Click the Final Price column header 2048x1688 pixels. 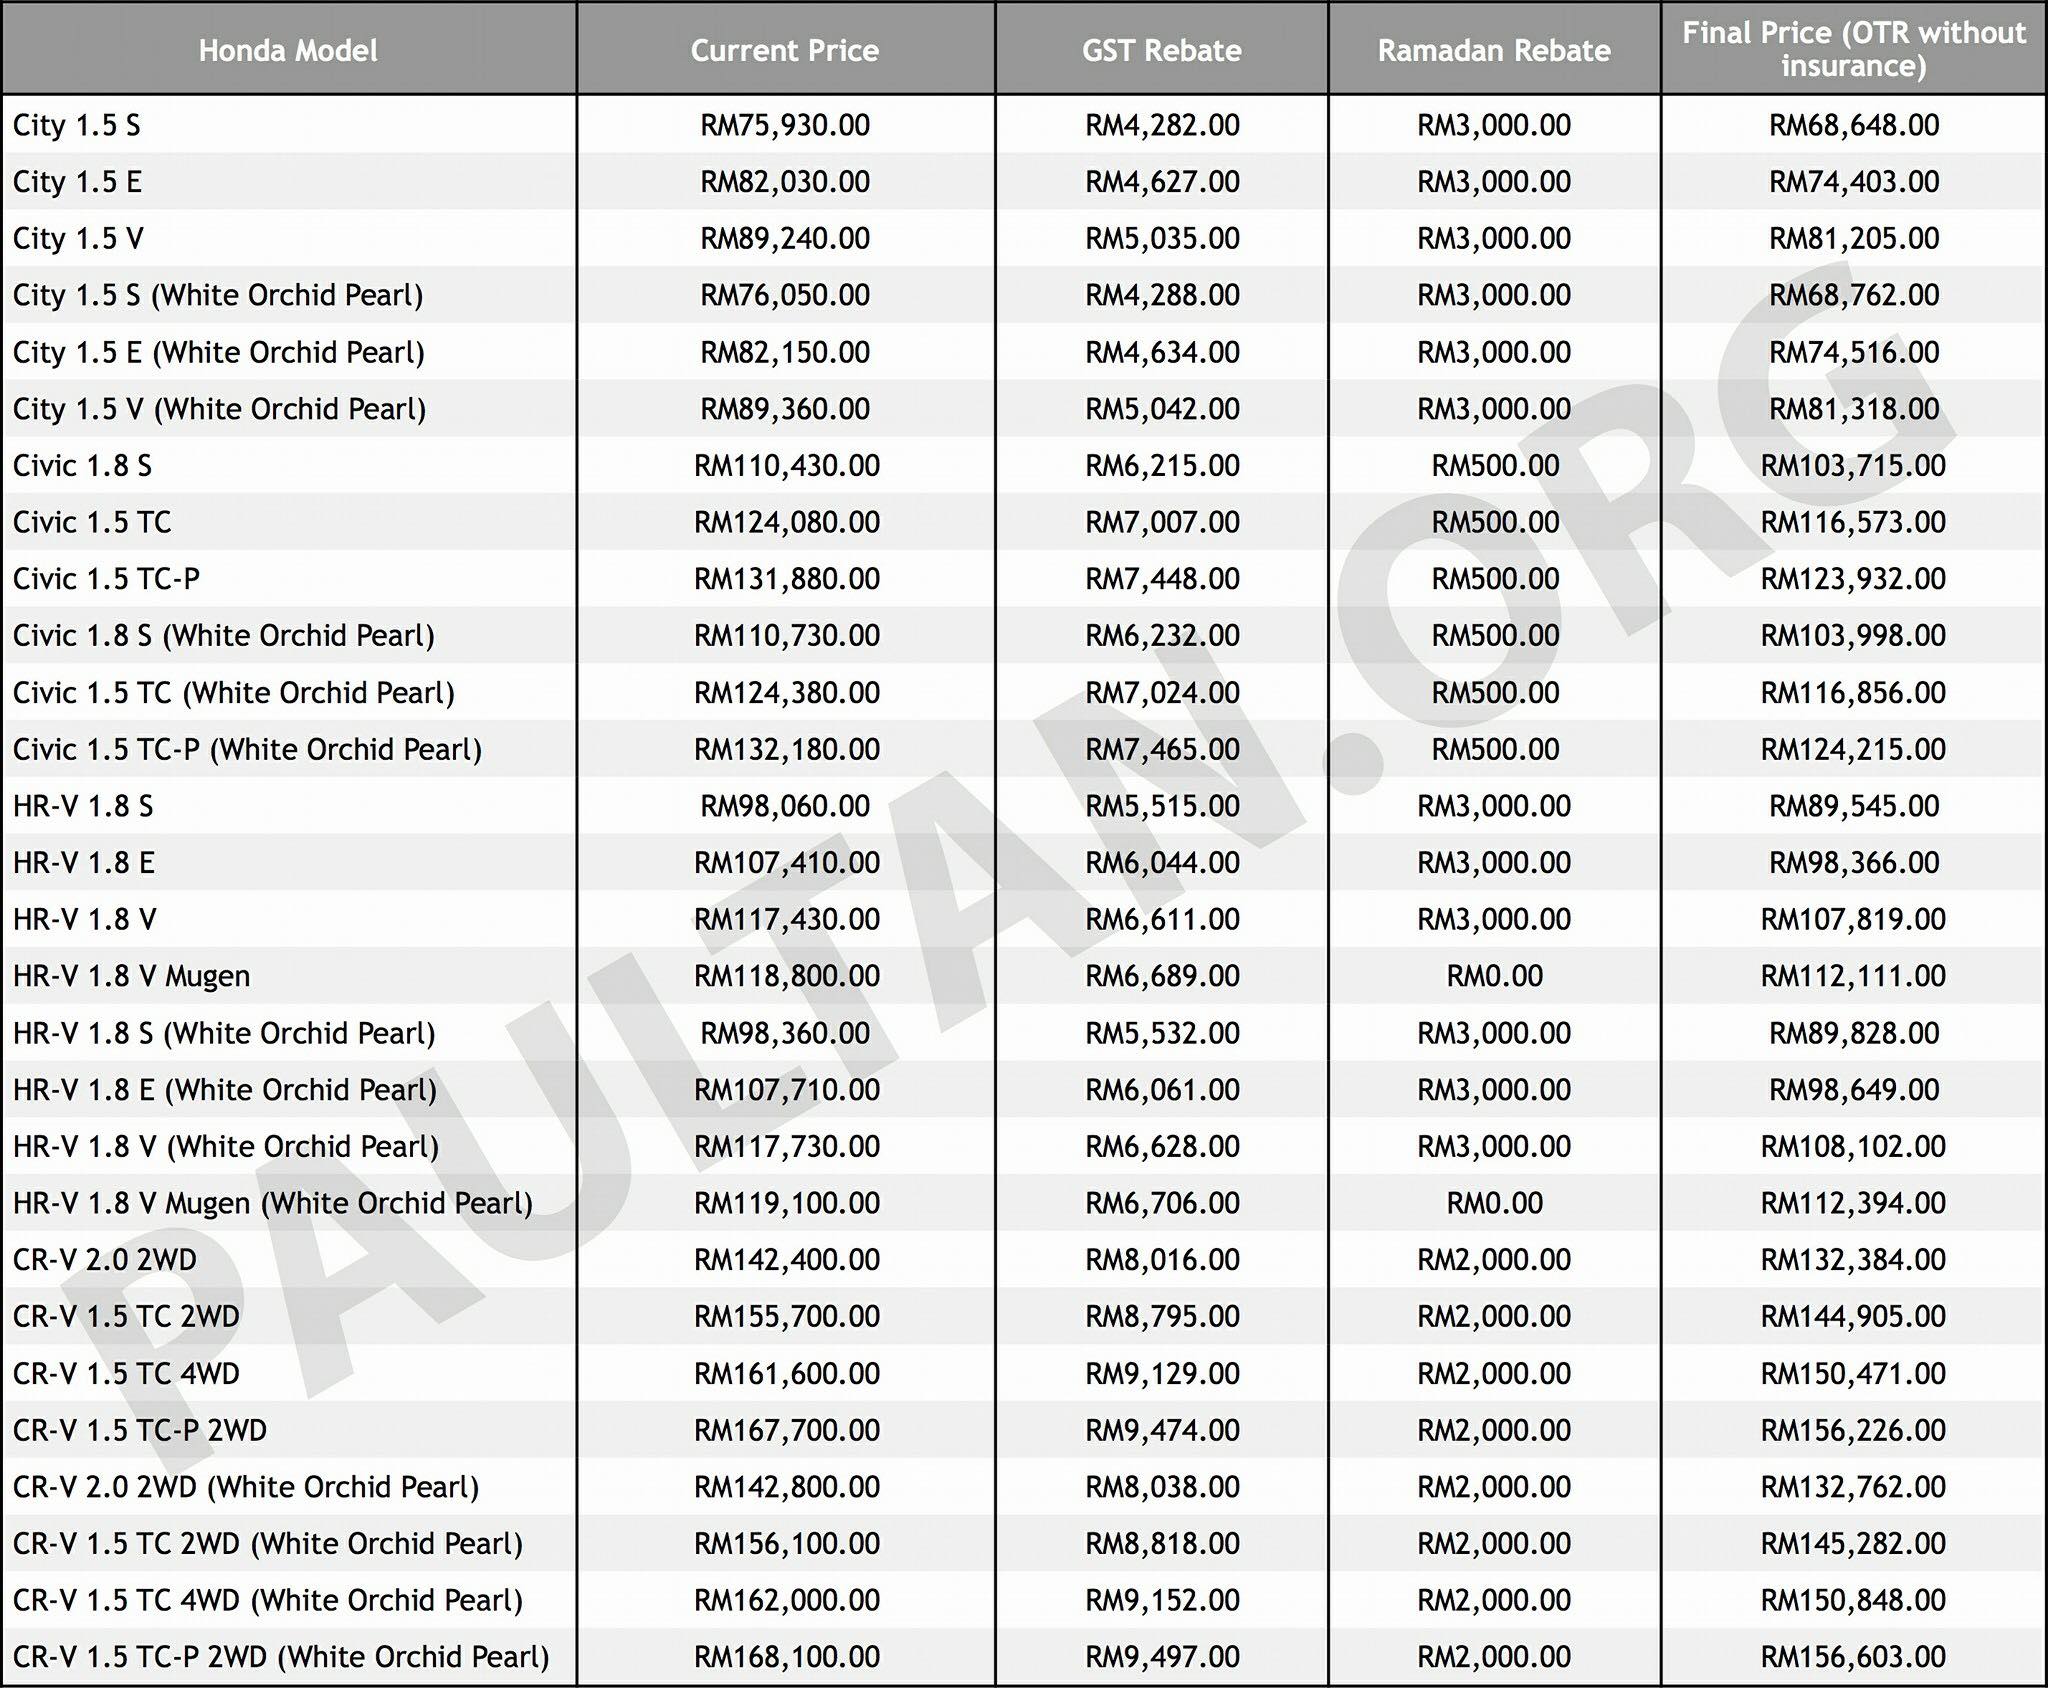[1853, 49]
